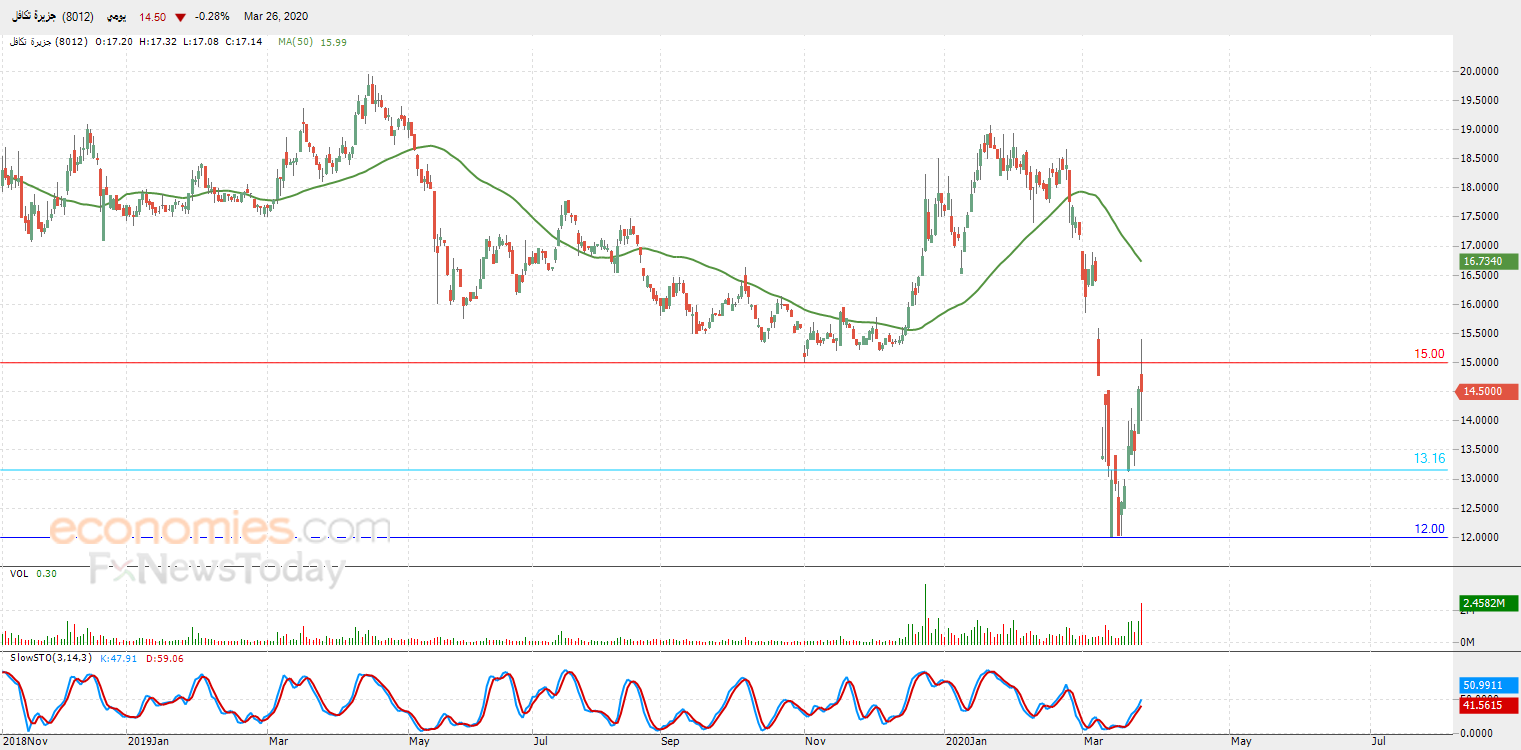This screenshot has height=750, width=1521.
Task: Select the SlowSTO(3,14,3) indicator label
Action: 51,658
